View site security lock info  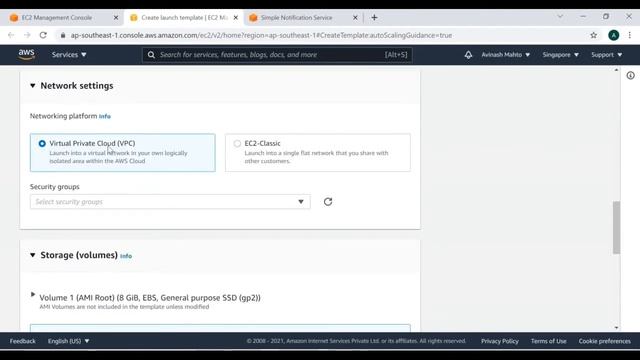tap(62, 35)
